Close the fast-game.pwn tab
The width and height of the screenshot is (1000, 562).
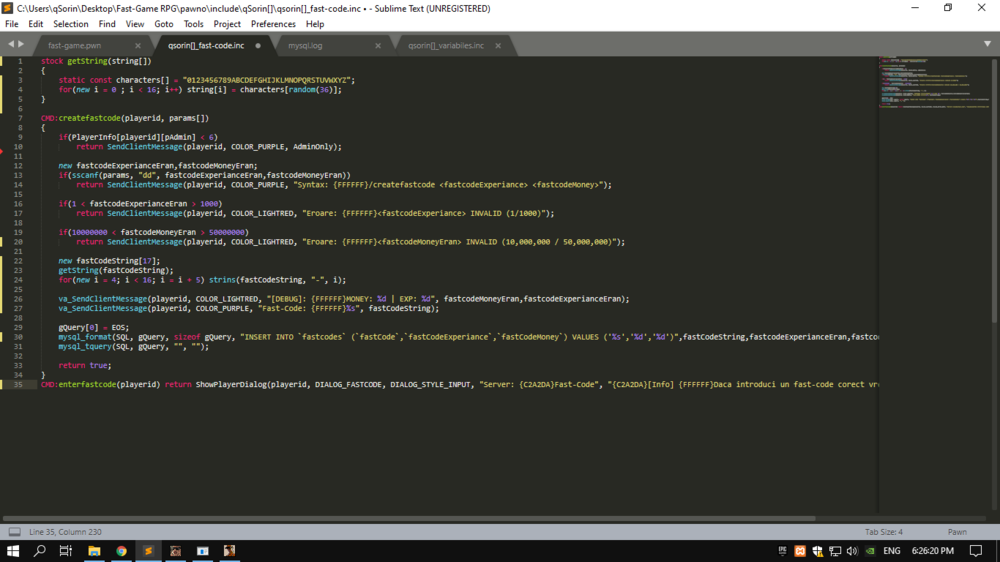[138, 46]
